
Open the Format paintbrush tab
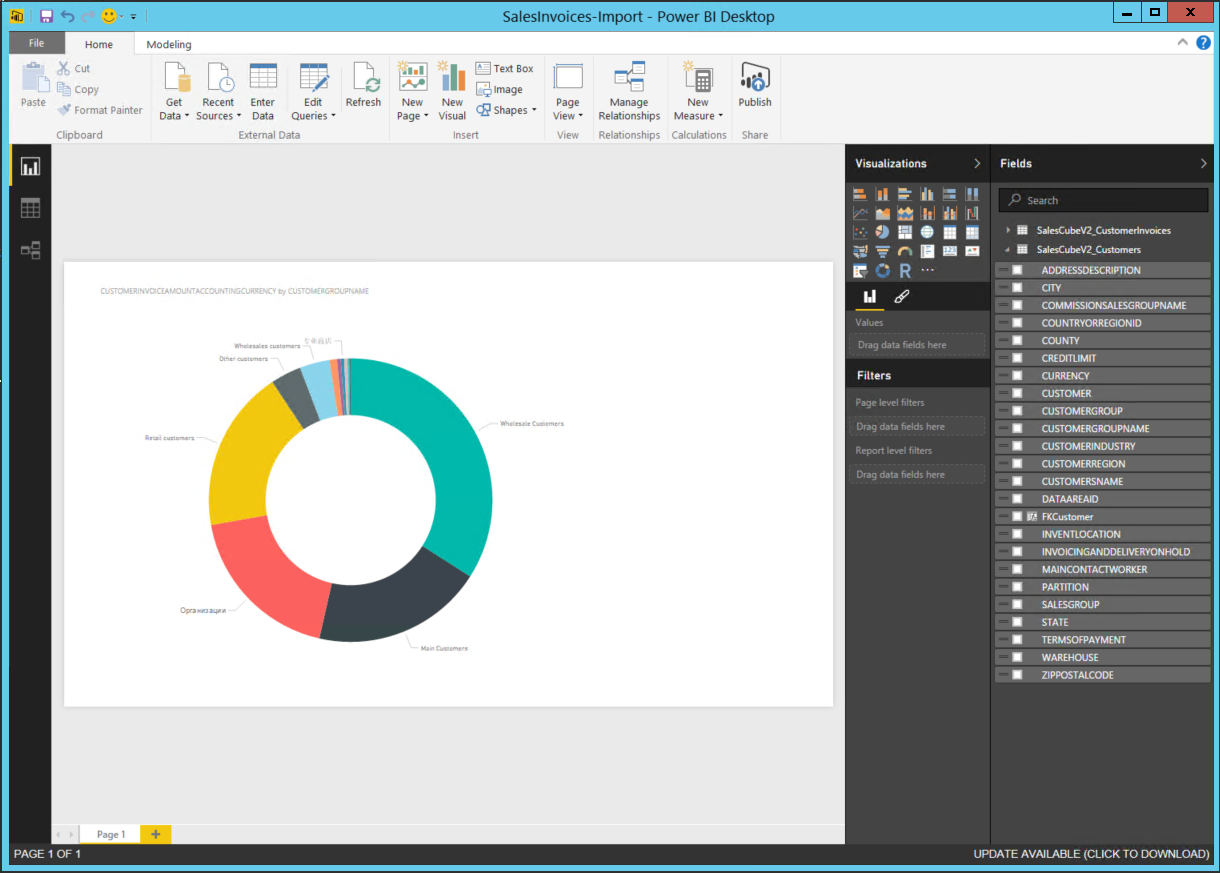coord(901,297)
